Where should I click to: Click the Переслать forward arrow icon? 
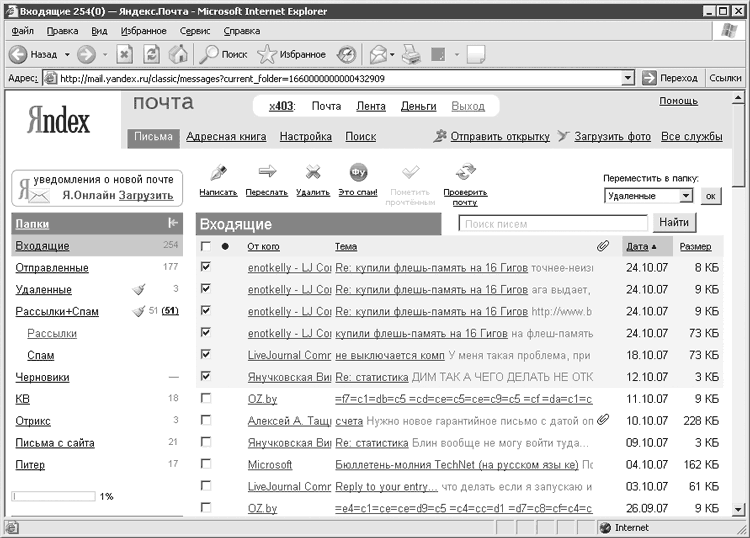(266, 172)
